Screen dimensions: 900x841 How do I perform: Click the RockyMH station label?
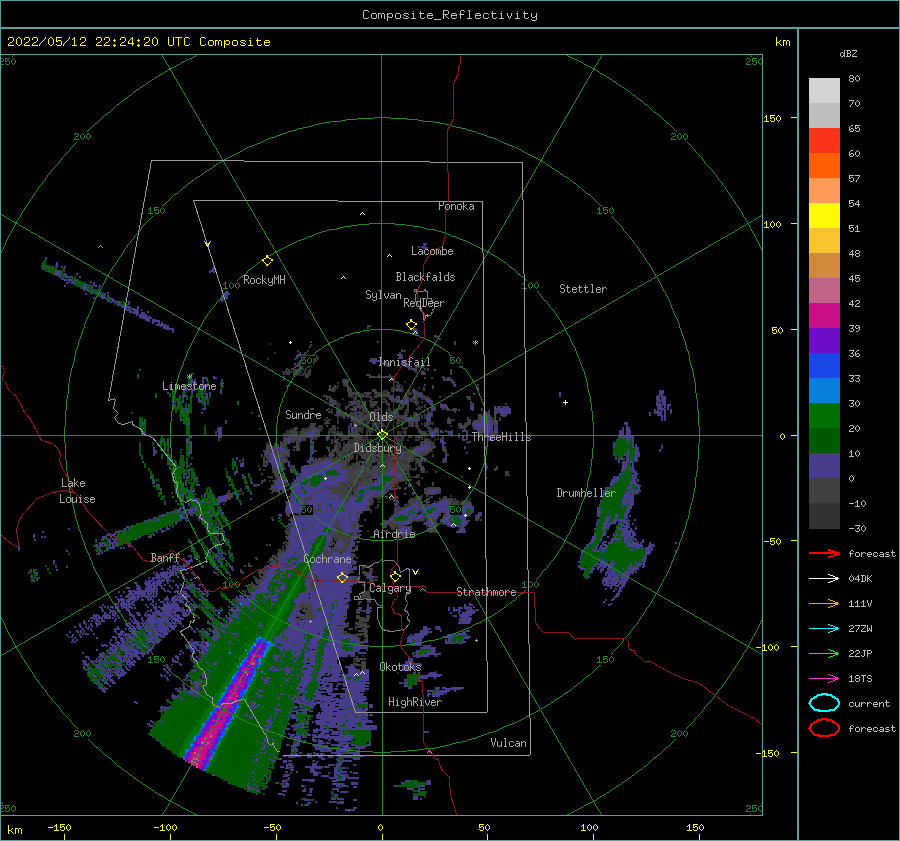[264, 280]
